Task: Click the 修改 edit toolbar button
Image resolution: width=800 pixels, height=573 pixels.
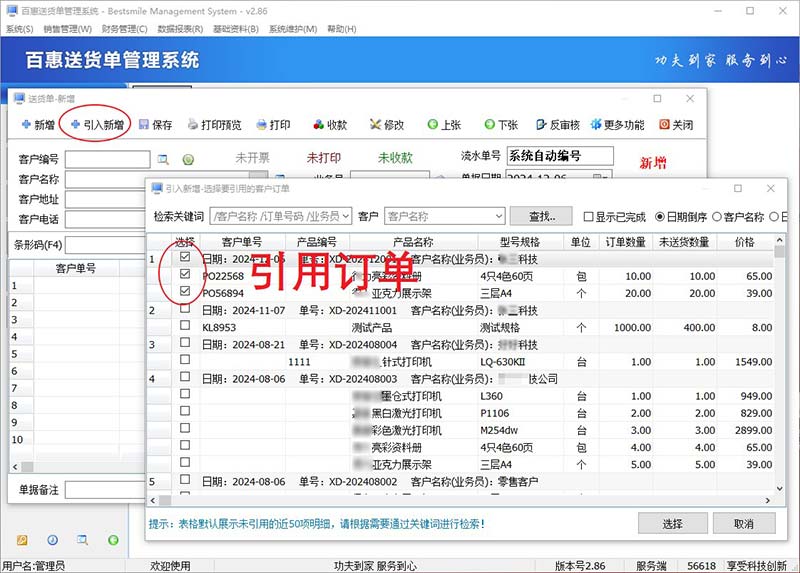Action: click(387, 124)
